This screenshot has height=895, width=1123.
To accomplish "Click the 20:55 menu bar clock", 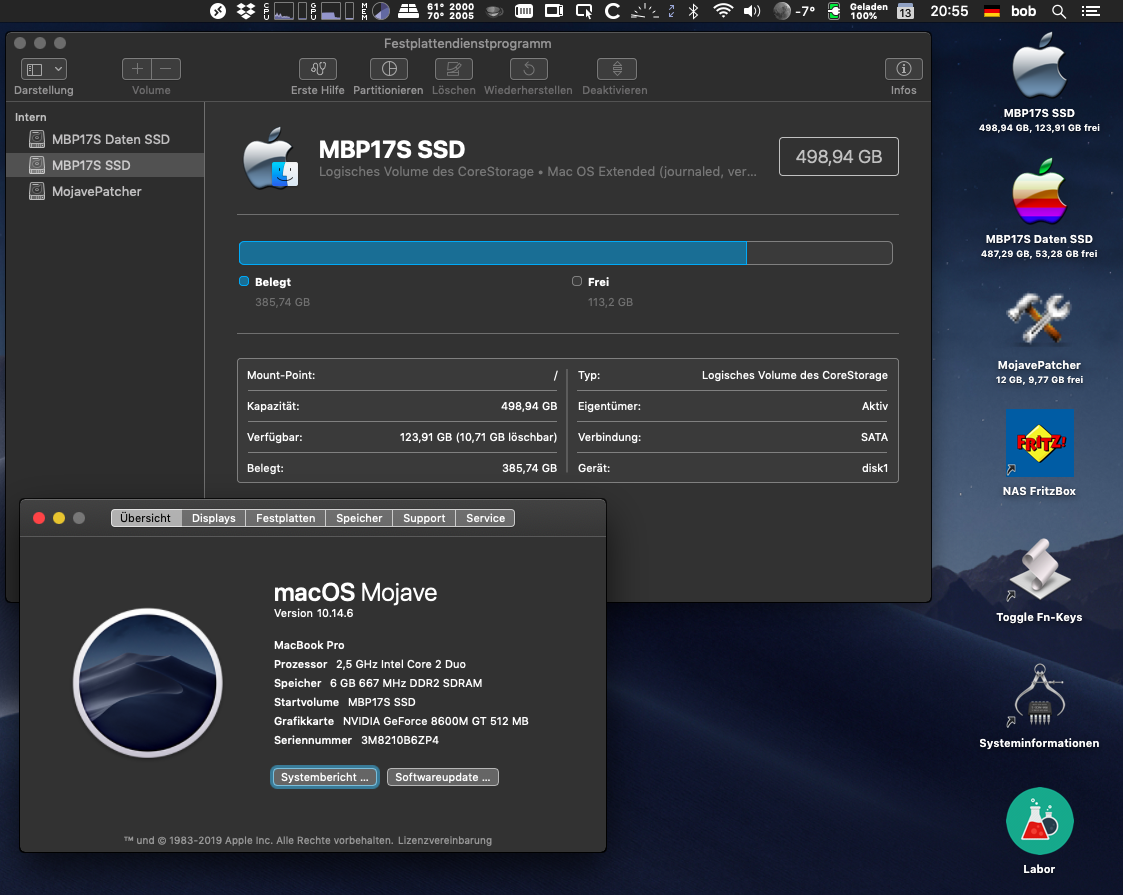I will click(949, 11).
